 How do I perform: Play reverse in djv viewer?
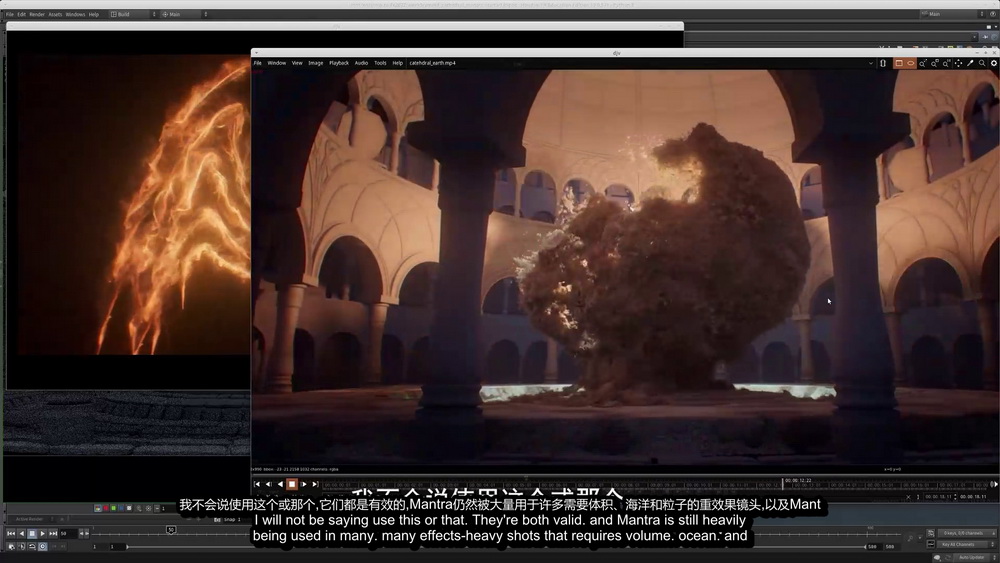(x=280, y=485)
